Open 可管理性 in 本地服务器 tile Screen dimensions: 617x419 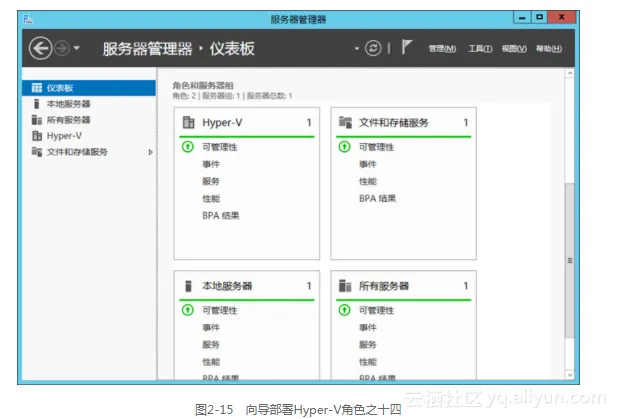tap(220, 310)
